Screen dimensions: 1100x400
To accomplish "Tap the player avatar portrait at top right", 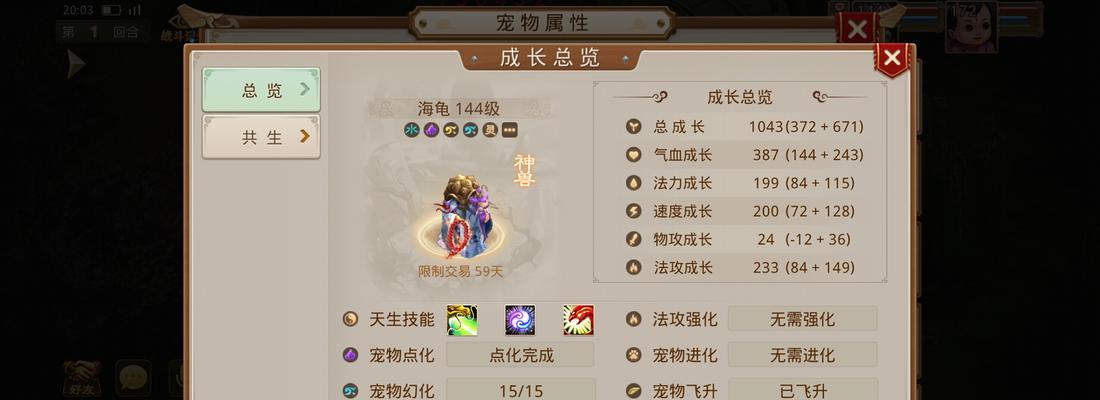I will [x=972, y=27].
